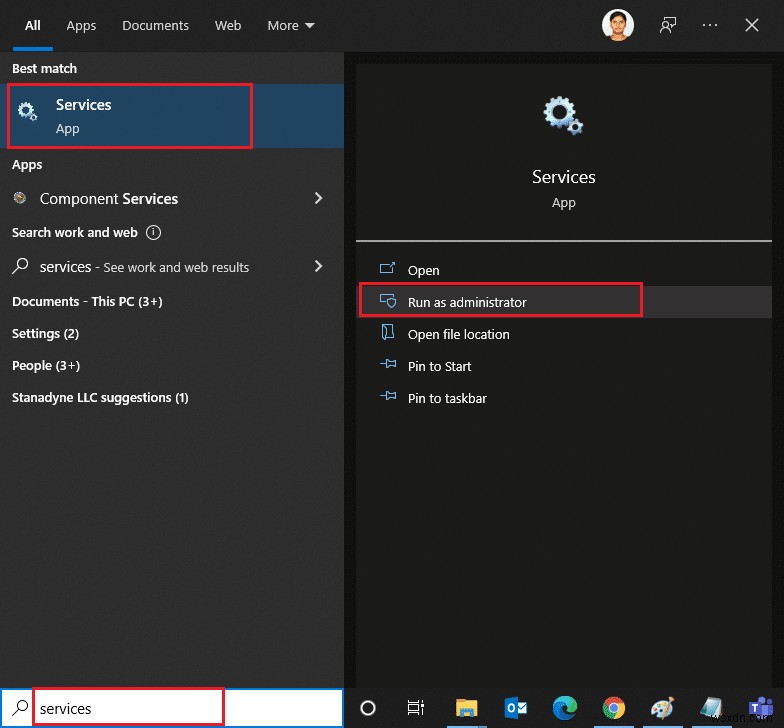Click the Cortana circle icon

click(x=368, y=708)
